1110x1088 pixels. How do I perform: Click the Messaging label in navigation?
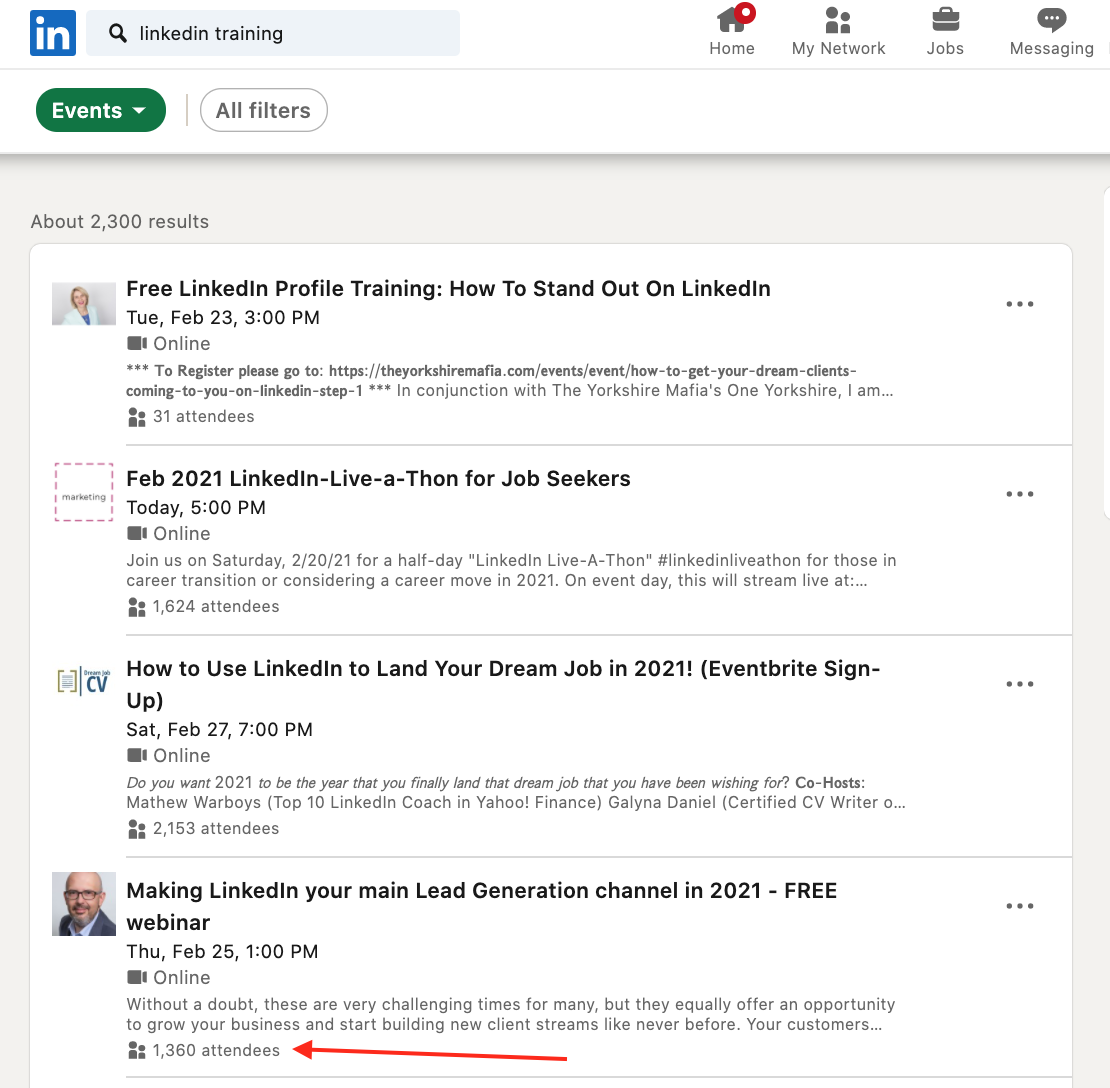pyautogui.click(x=1051, y=48)
